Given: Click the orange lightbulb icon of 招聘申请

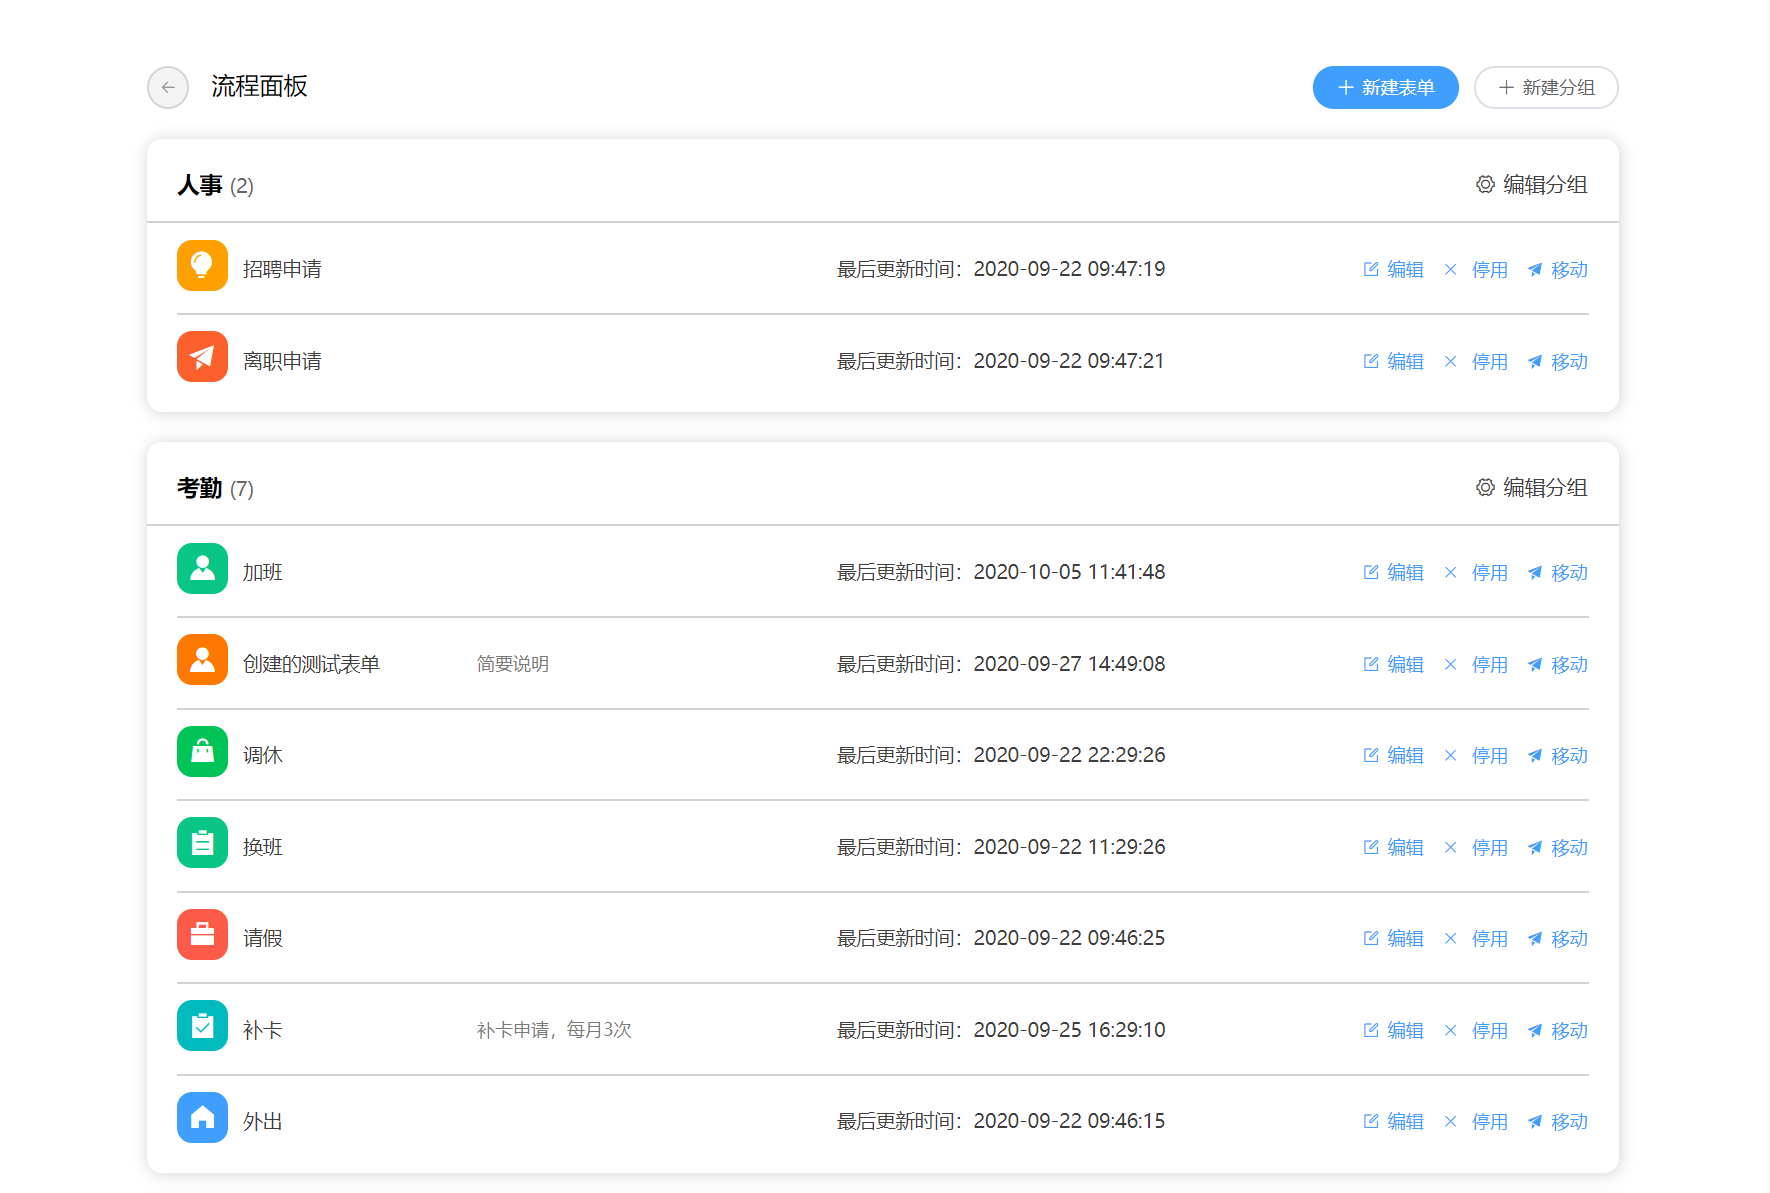Looking at the screenshot, I should tap(202, 266).
